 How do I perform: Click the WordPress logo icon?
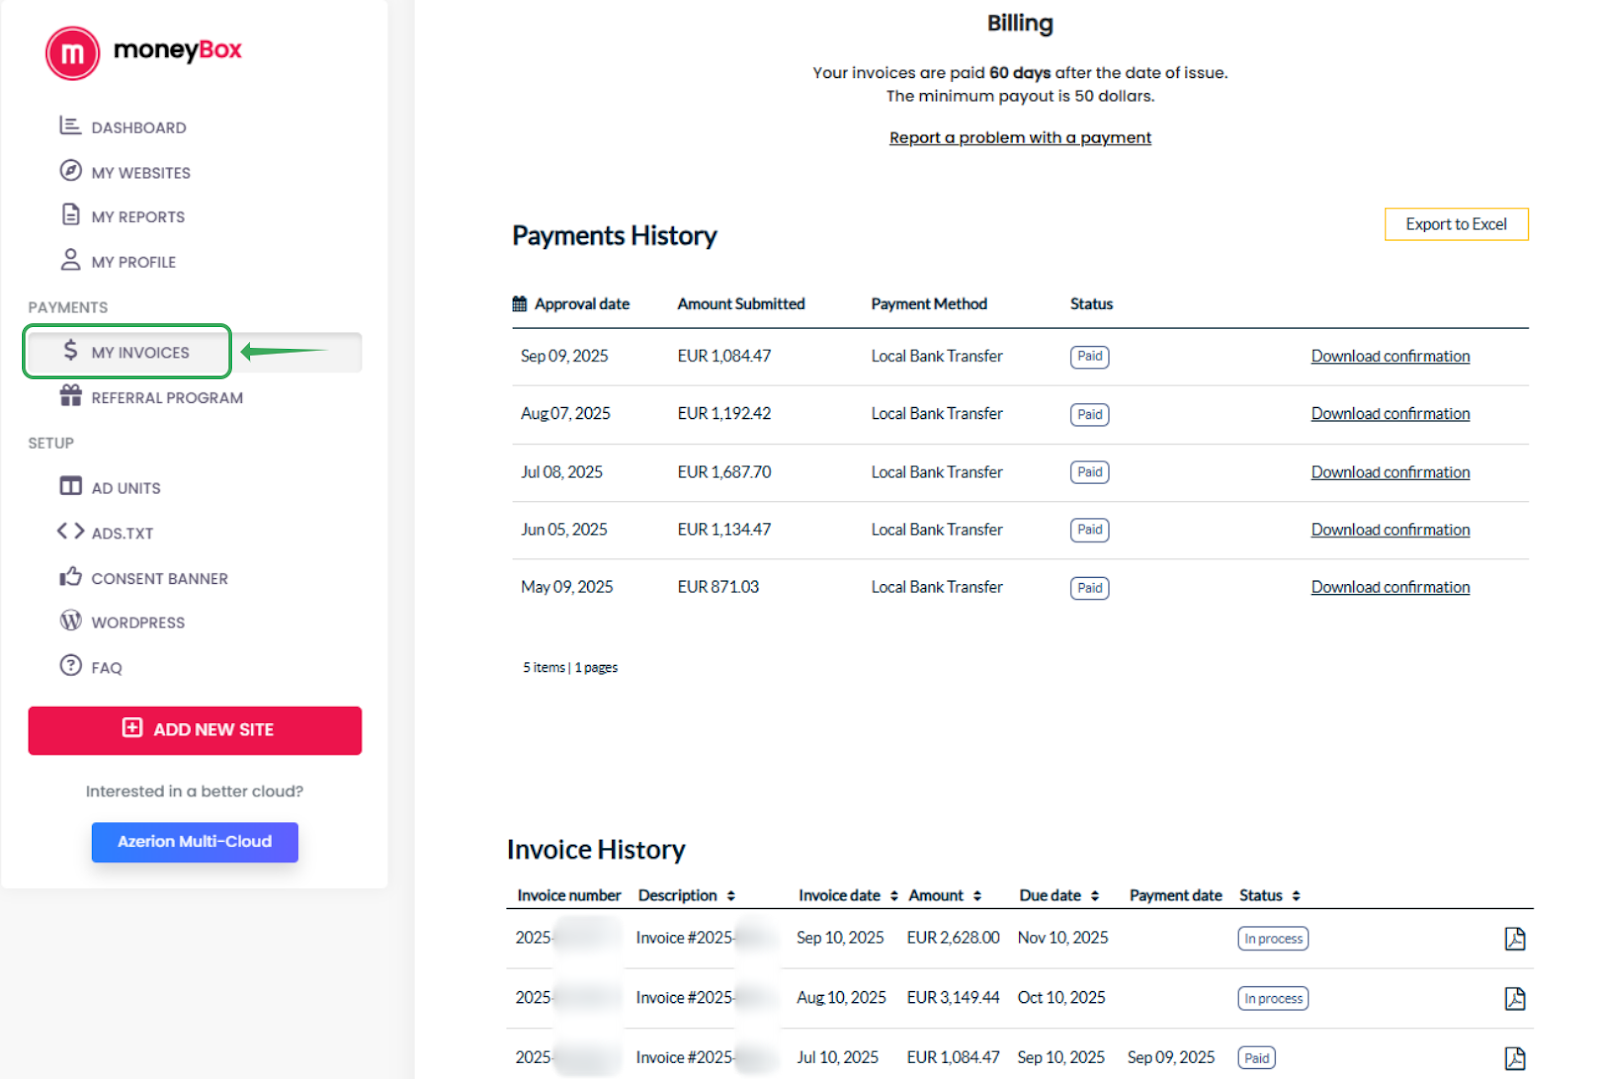tap(70, 621)
